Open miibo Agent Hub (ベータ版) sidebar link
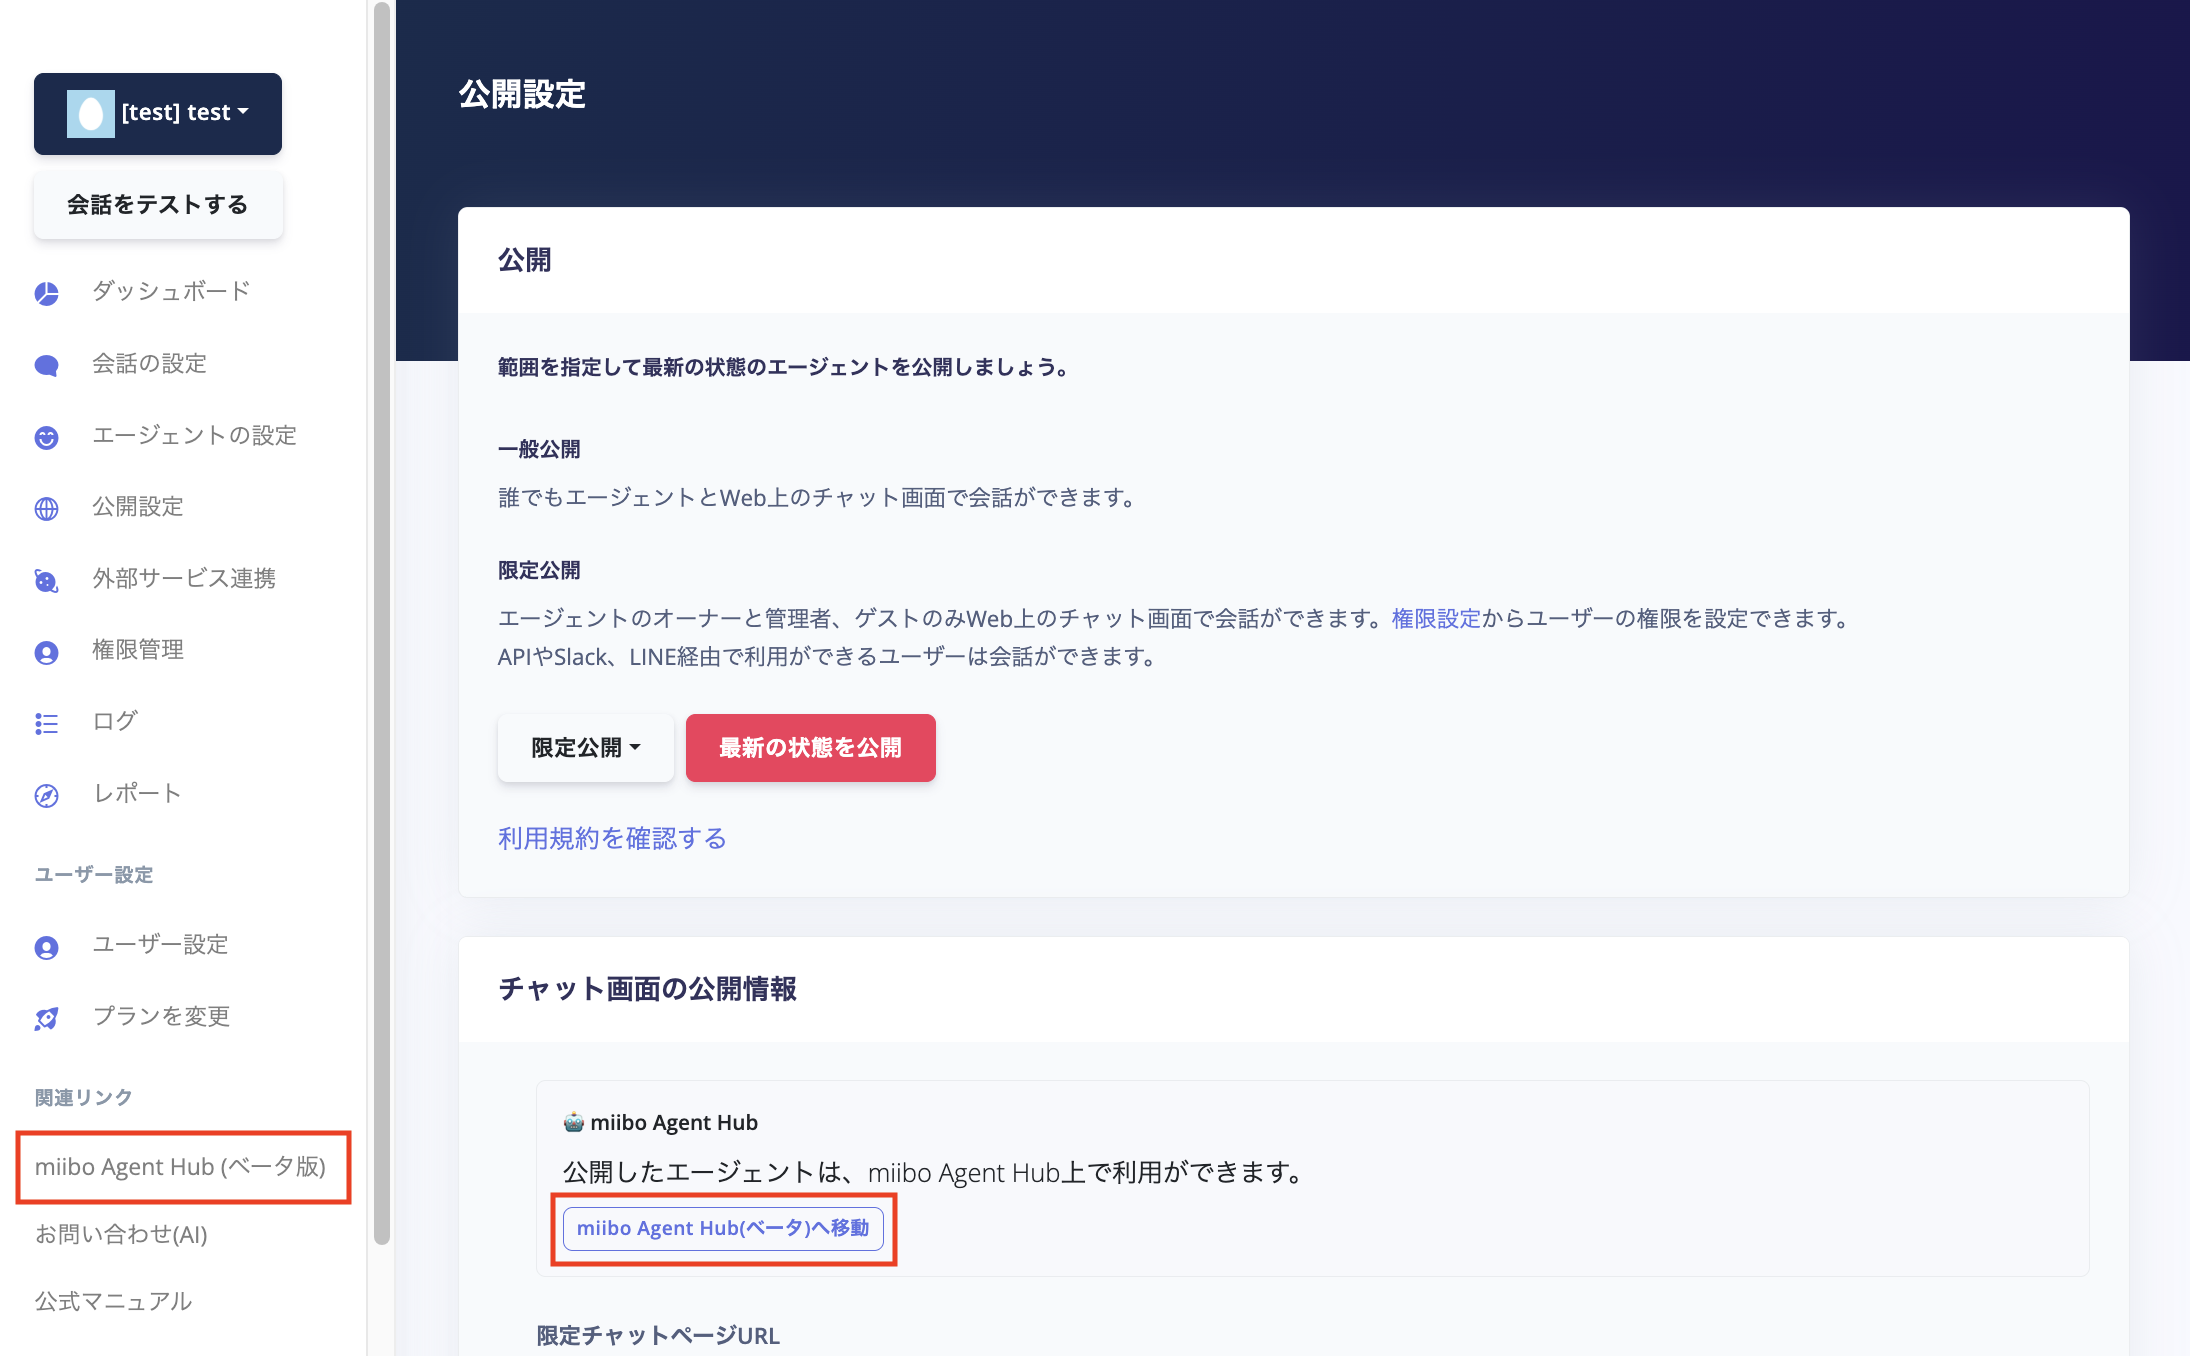 [181, 1167]
